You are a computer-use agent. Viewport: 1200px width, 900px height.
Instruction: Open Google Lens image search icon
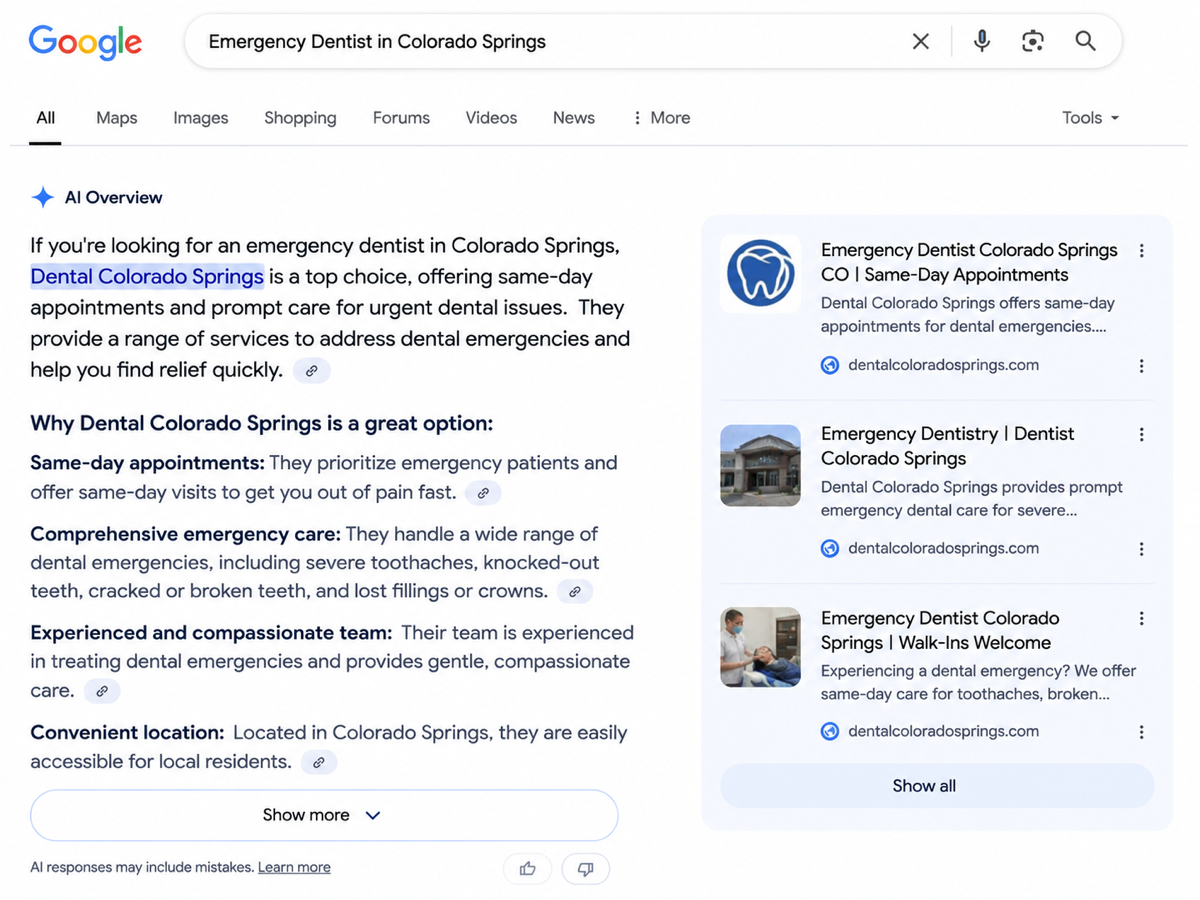[x=1033, y=41]
